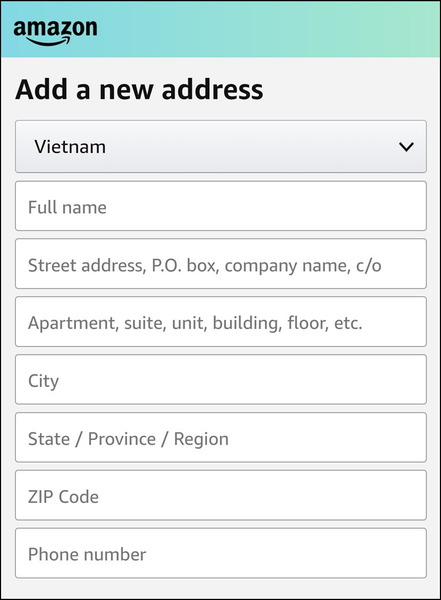Click the Apartment, suite, unit field
This screenshot has width=441, height=600.
(221, 321)
